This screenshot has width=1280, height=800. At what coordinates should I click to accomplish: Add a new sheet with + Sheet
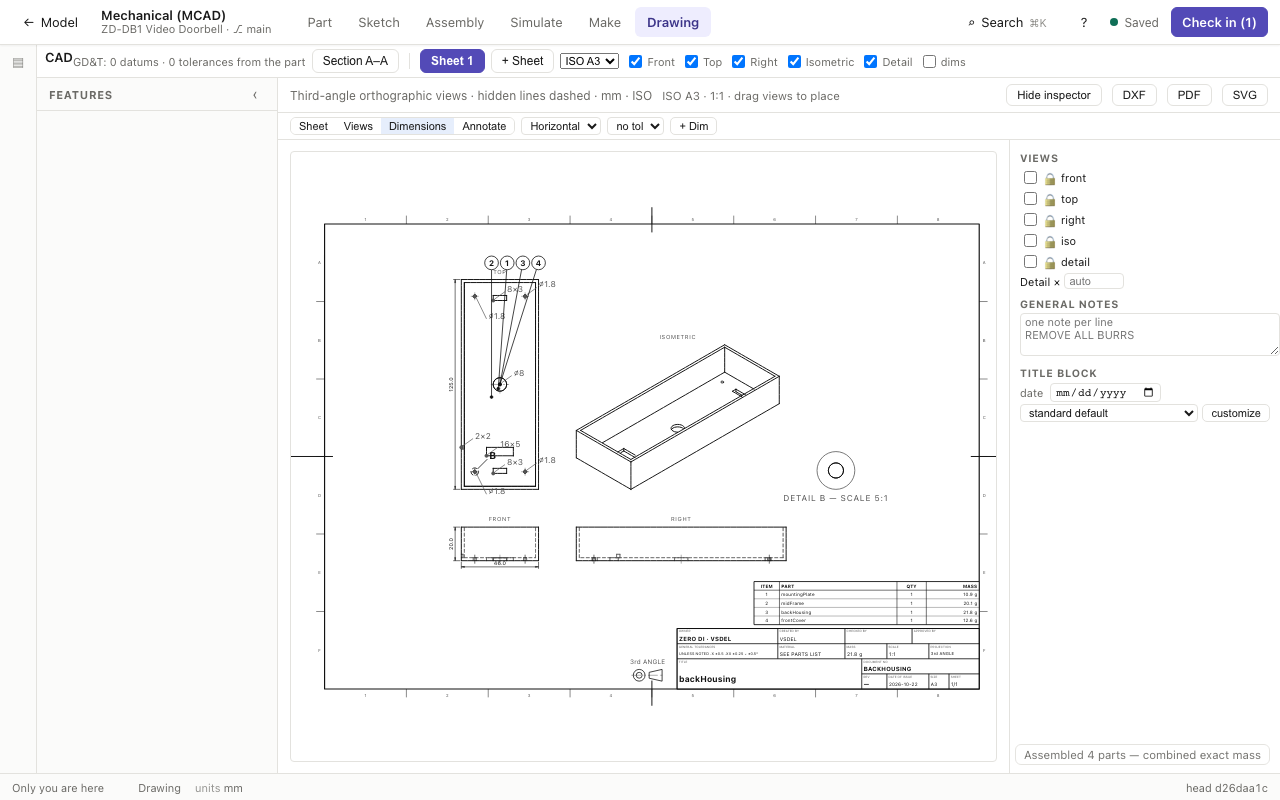click(x=522, y=61)
